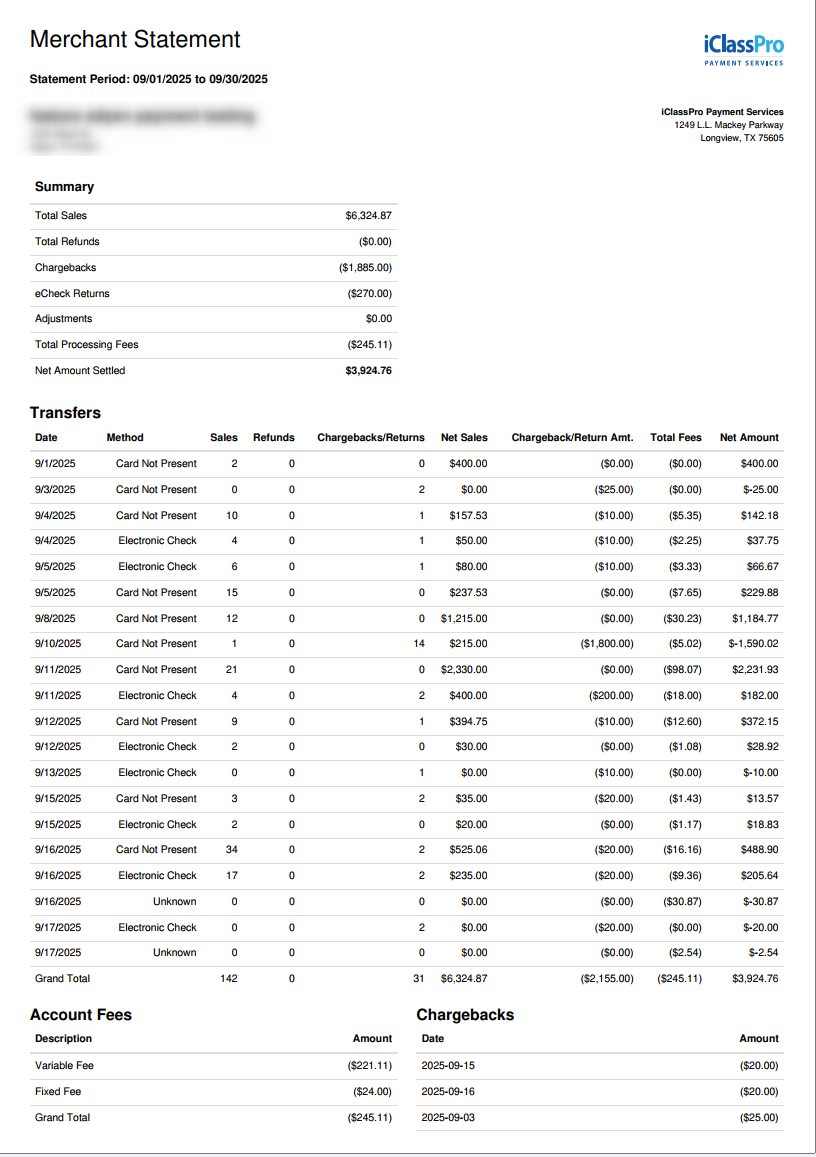Select the 9/10/2025 Card Not Present row
The height and width of the screenshot is (1157, 816).
point(407,644)
